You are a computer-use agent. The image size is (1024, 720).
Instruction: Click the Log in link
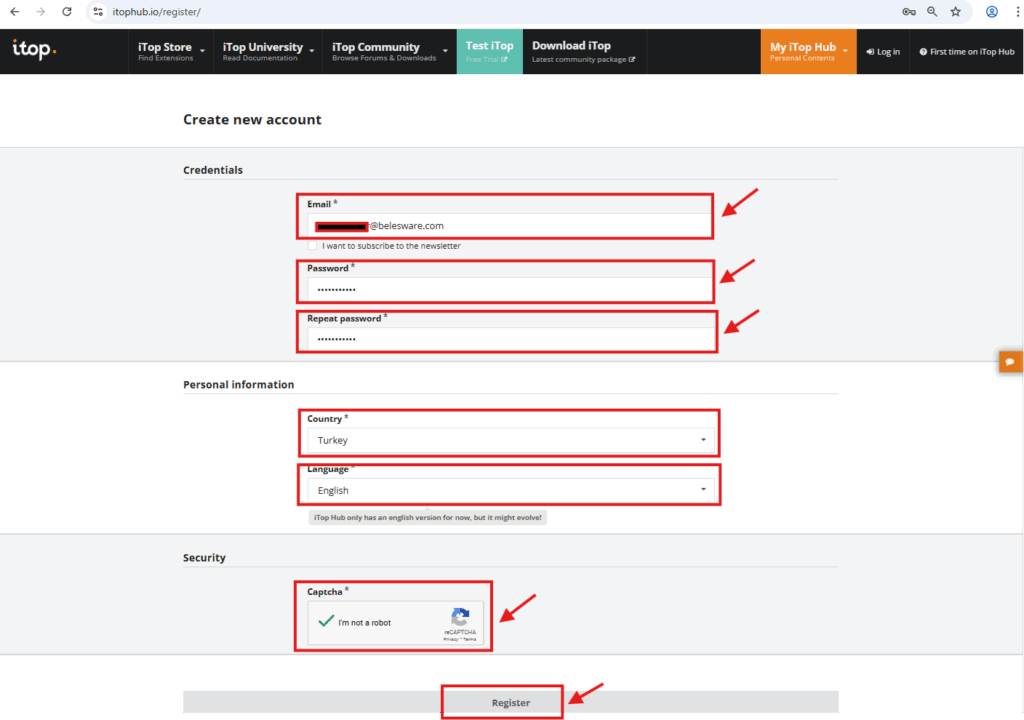(x=883, y=52)
